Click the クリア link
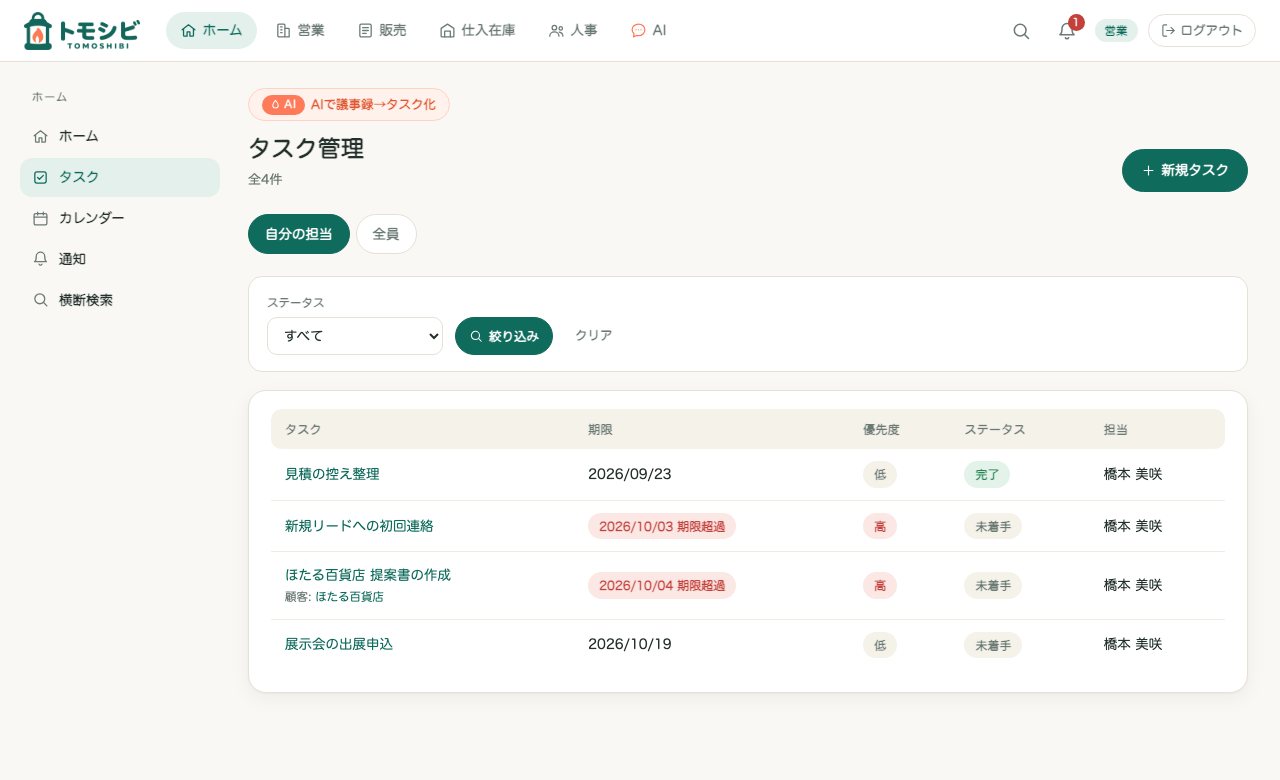1280x780 pixels. pos(593,336)
